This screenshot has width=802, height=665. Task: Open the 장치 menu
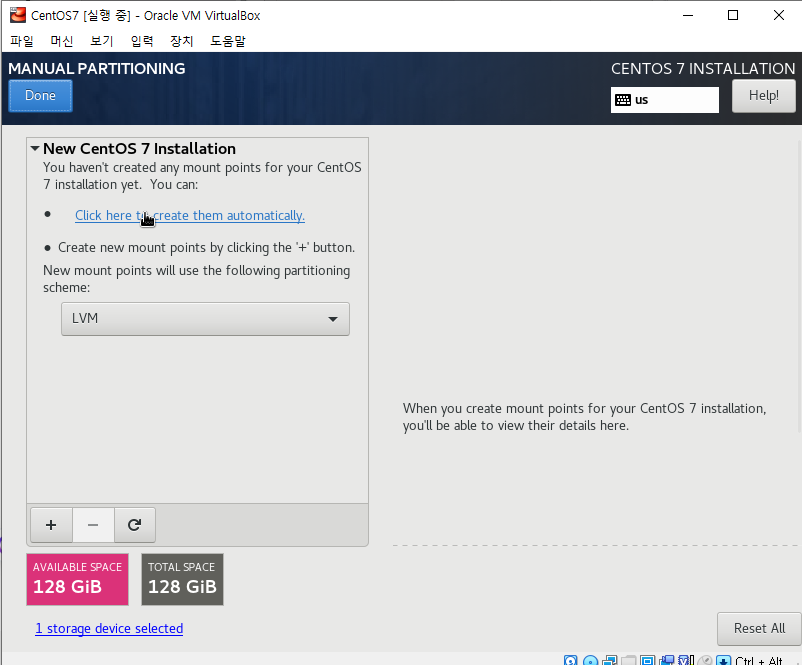[x=182, y=41]
